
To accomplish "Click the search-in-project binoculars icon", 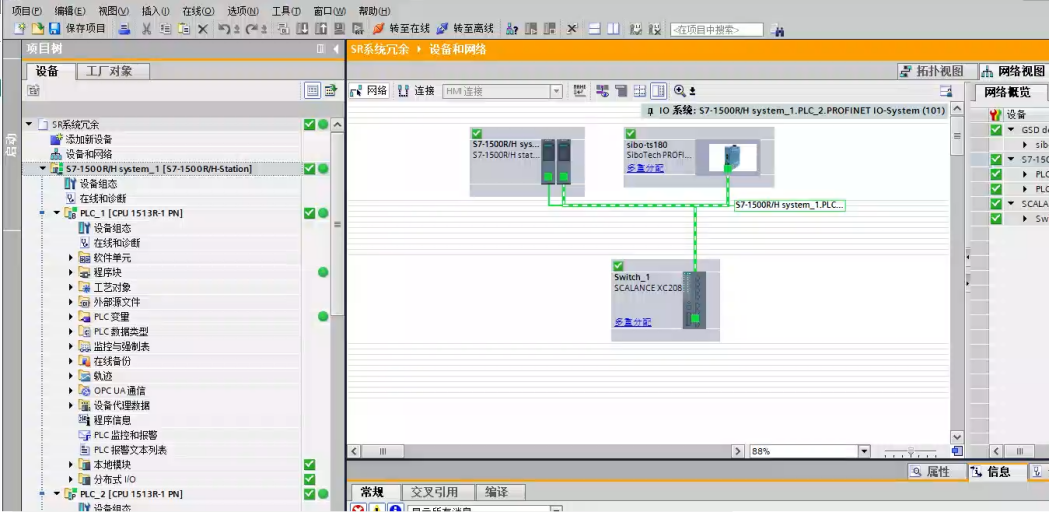I will pos(777,29).
